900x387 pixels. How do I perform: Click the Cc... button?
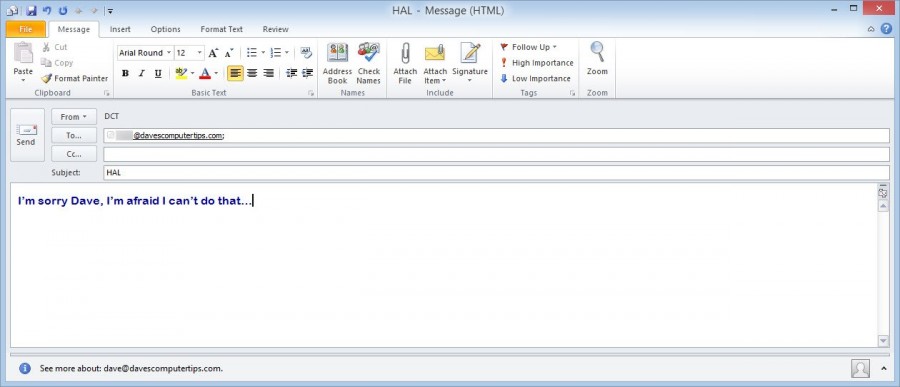(73, 154)
